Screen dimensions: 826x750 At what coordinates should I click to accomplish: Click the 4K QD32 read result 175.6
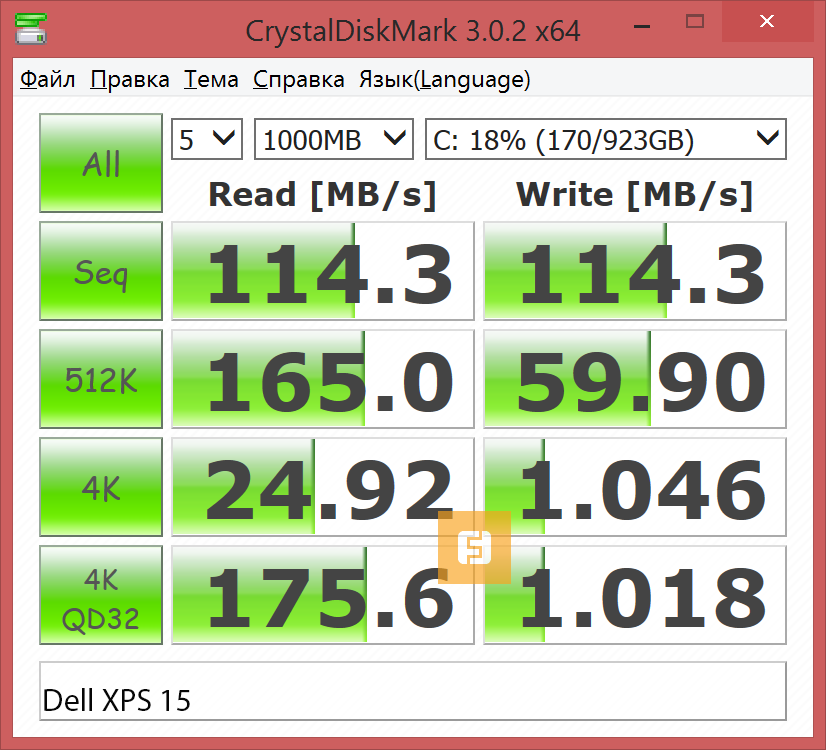tap(322, 596)
